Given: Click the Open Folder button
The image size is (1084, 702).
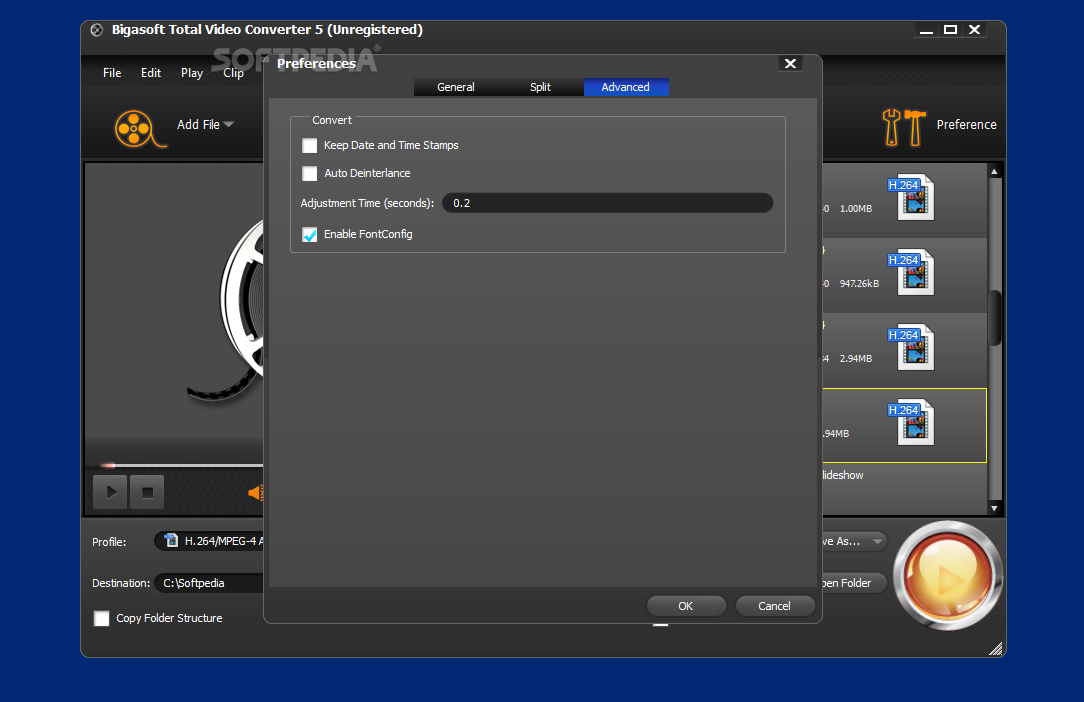Looking at the screenshot, I should (854, 583).
